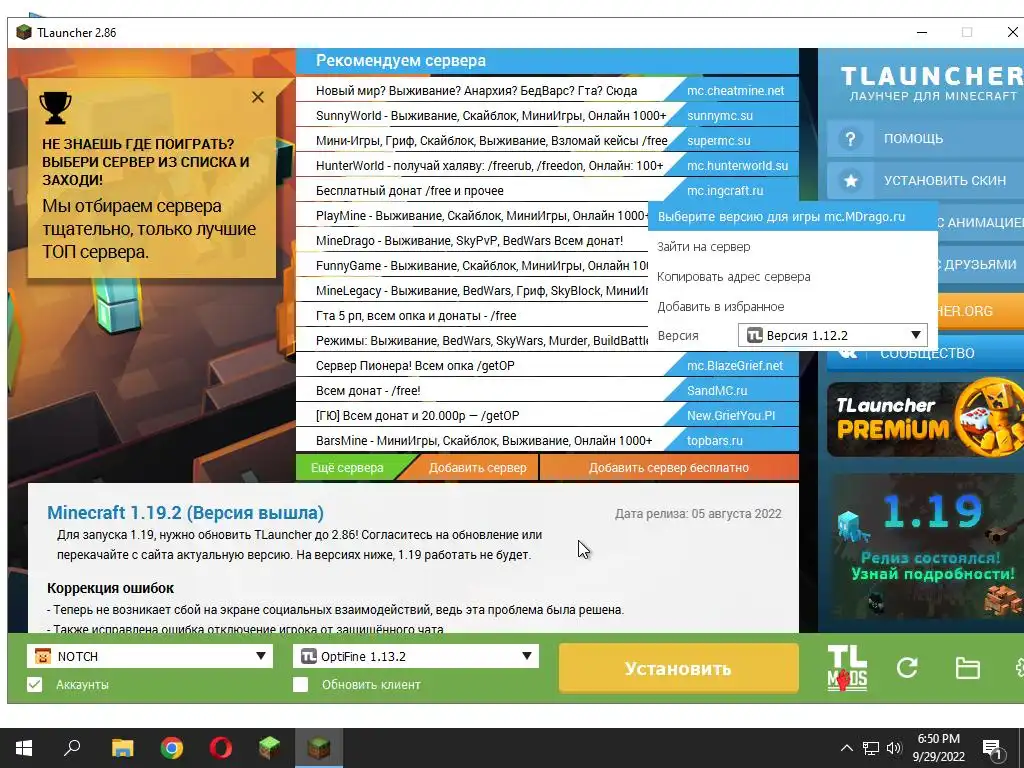This screenshot has width=1024, height=768.
Task: Select the PlayMine server row
Action: point(472,216)
